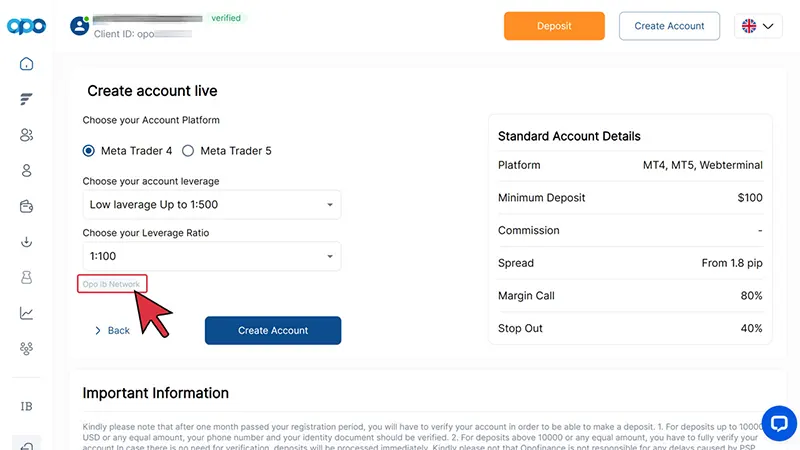Open the Home dashboard sidebar icon
Image resolution: width=800 pixels, height=450 pixels.
27,64
